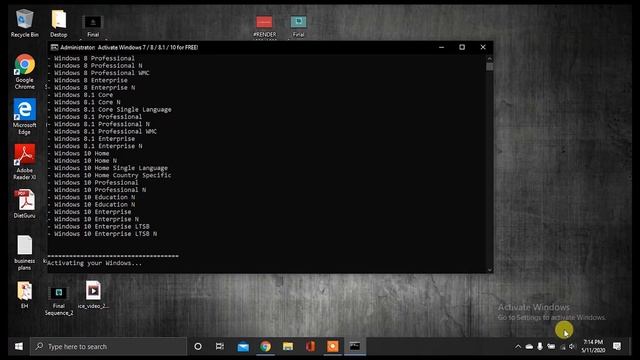Click the Cortana circle button in taskbar
This screenshot has height=360, width=640.
point(198,347)
